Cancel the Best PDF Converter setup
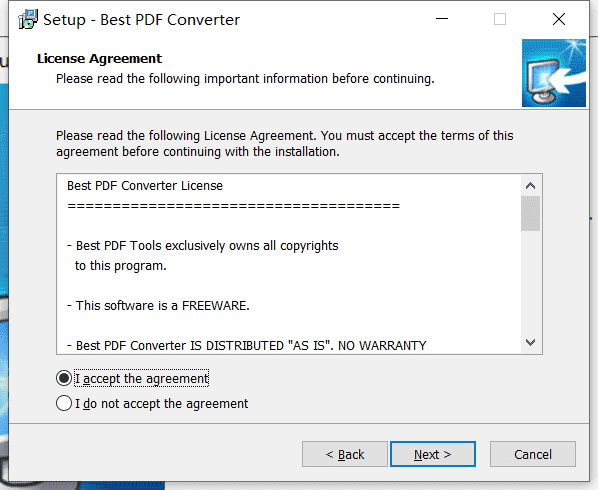Screen dimensions: 598x490 533,454
